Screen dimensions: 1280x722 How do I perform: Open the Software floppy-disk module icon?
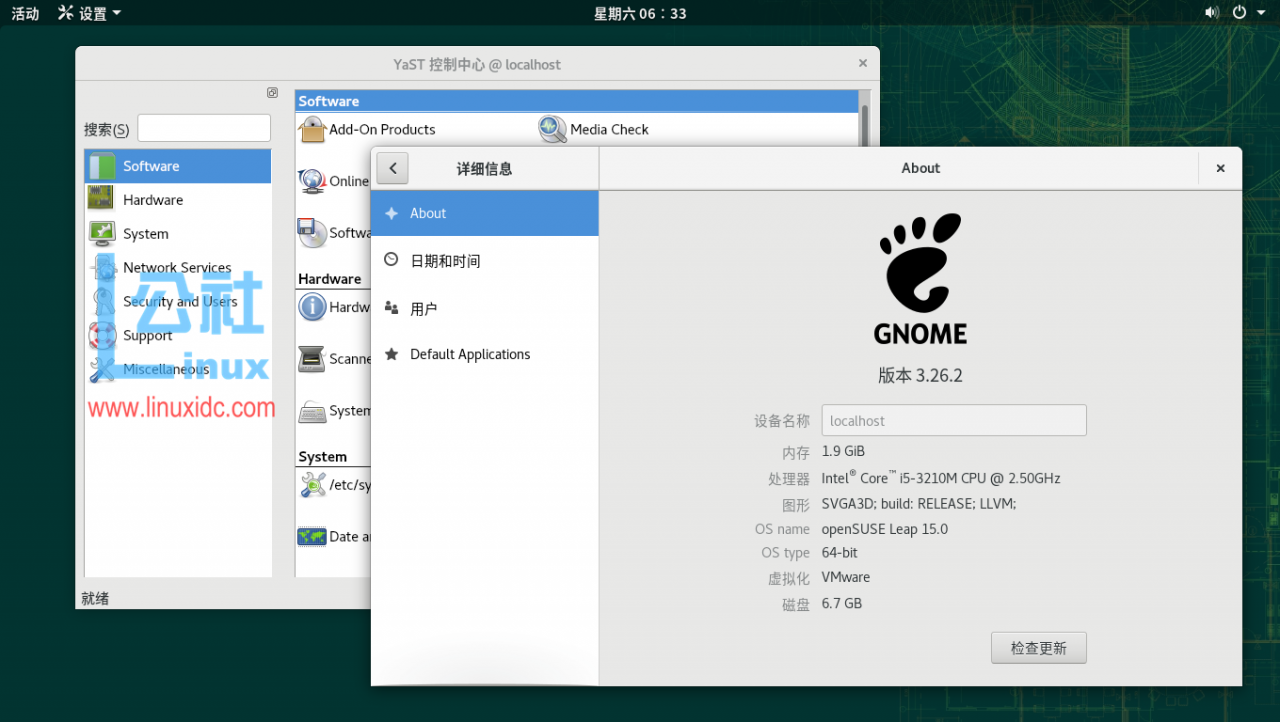(x=312, y=233)
